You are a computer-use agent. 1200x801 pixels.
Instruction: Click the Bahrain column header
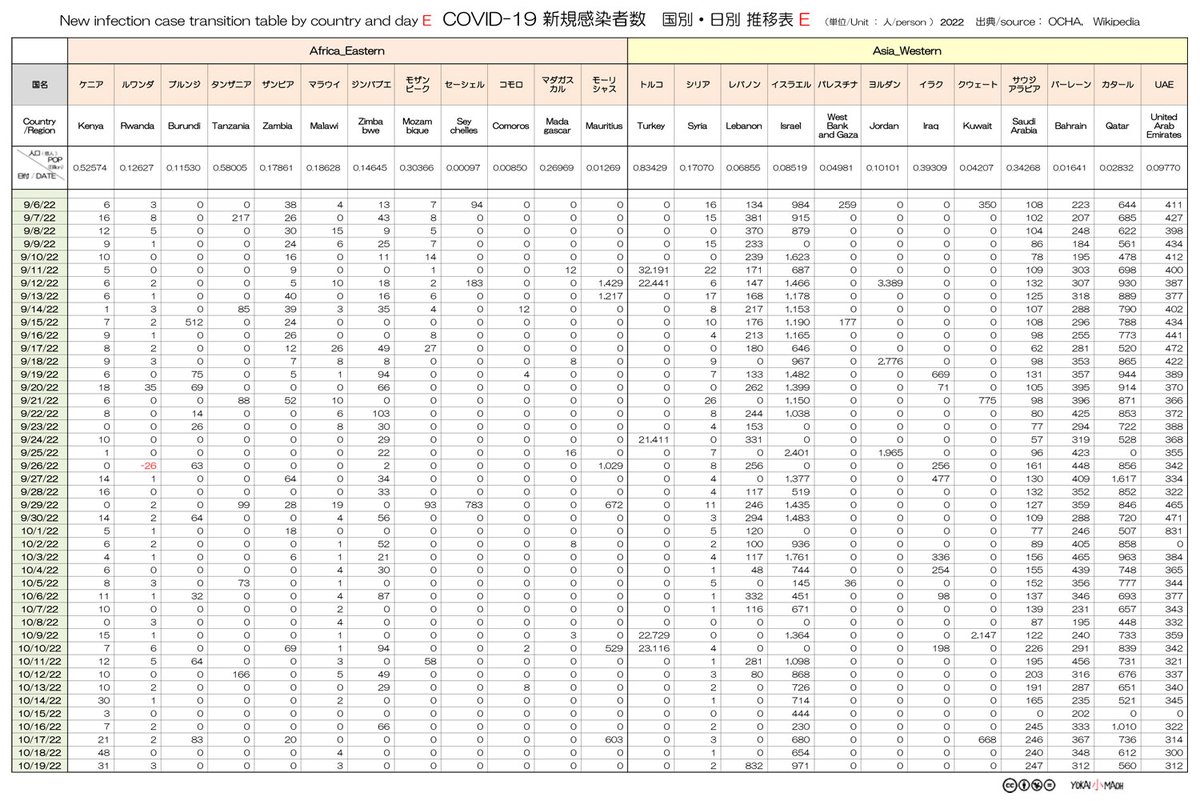coord(1071,127)
